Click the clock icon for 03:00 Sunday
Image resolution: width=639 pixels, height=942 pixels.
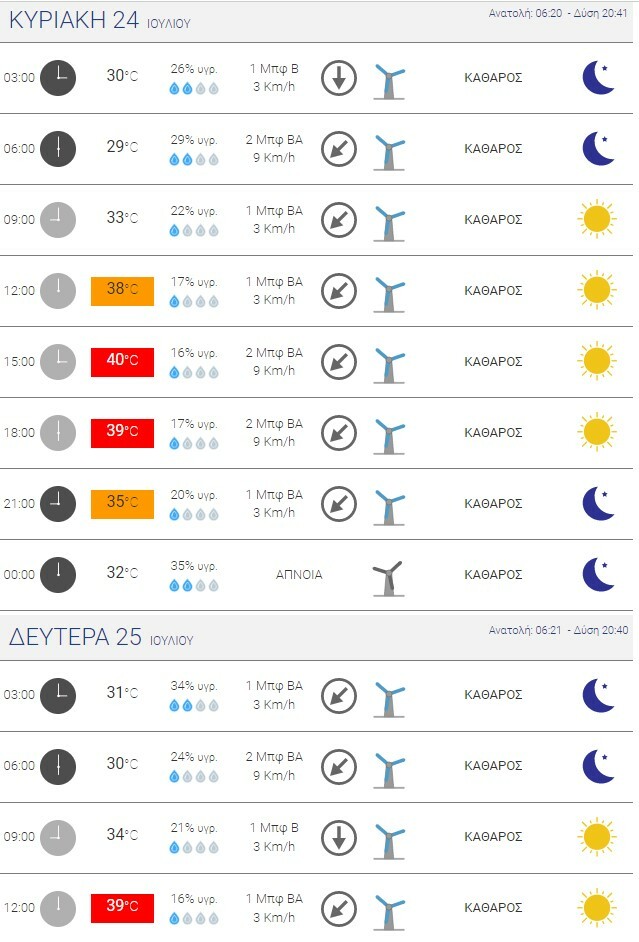[x=57, y=77]
